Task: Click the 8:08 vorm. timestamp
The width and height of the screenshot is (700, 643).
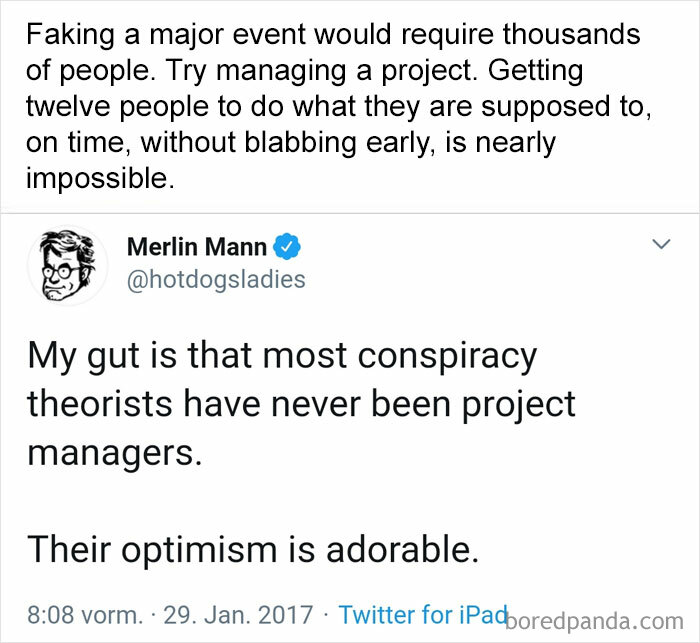Action: [85, 615]
